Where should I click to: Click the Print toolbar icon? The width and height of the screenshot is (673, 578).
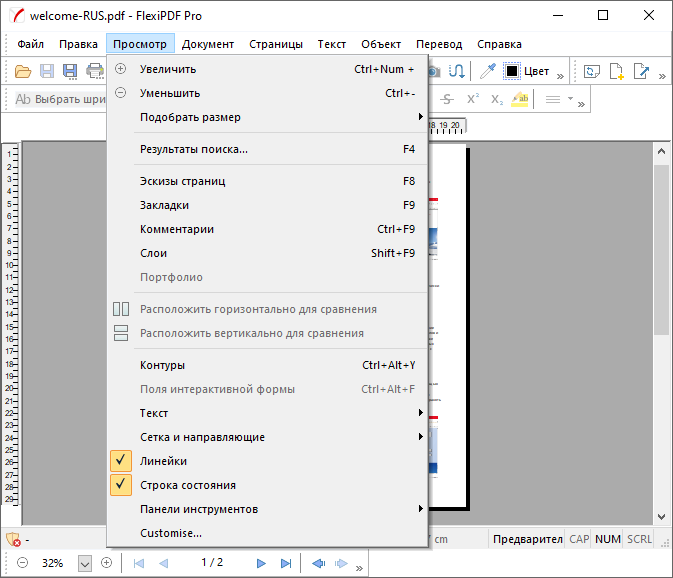pos(95,71)
